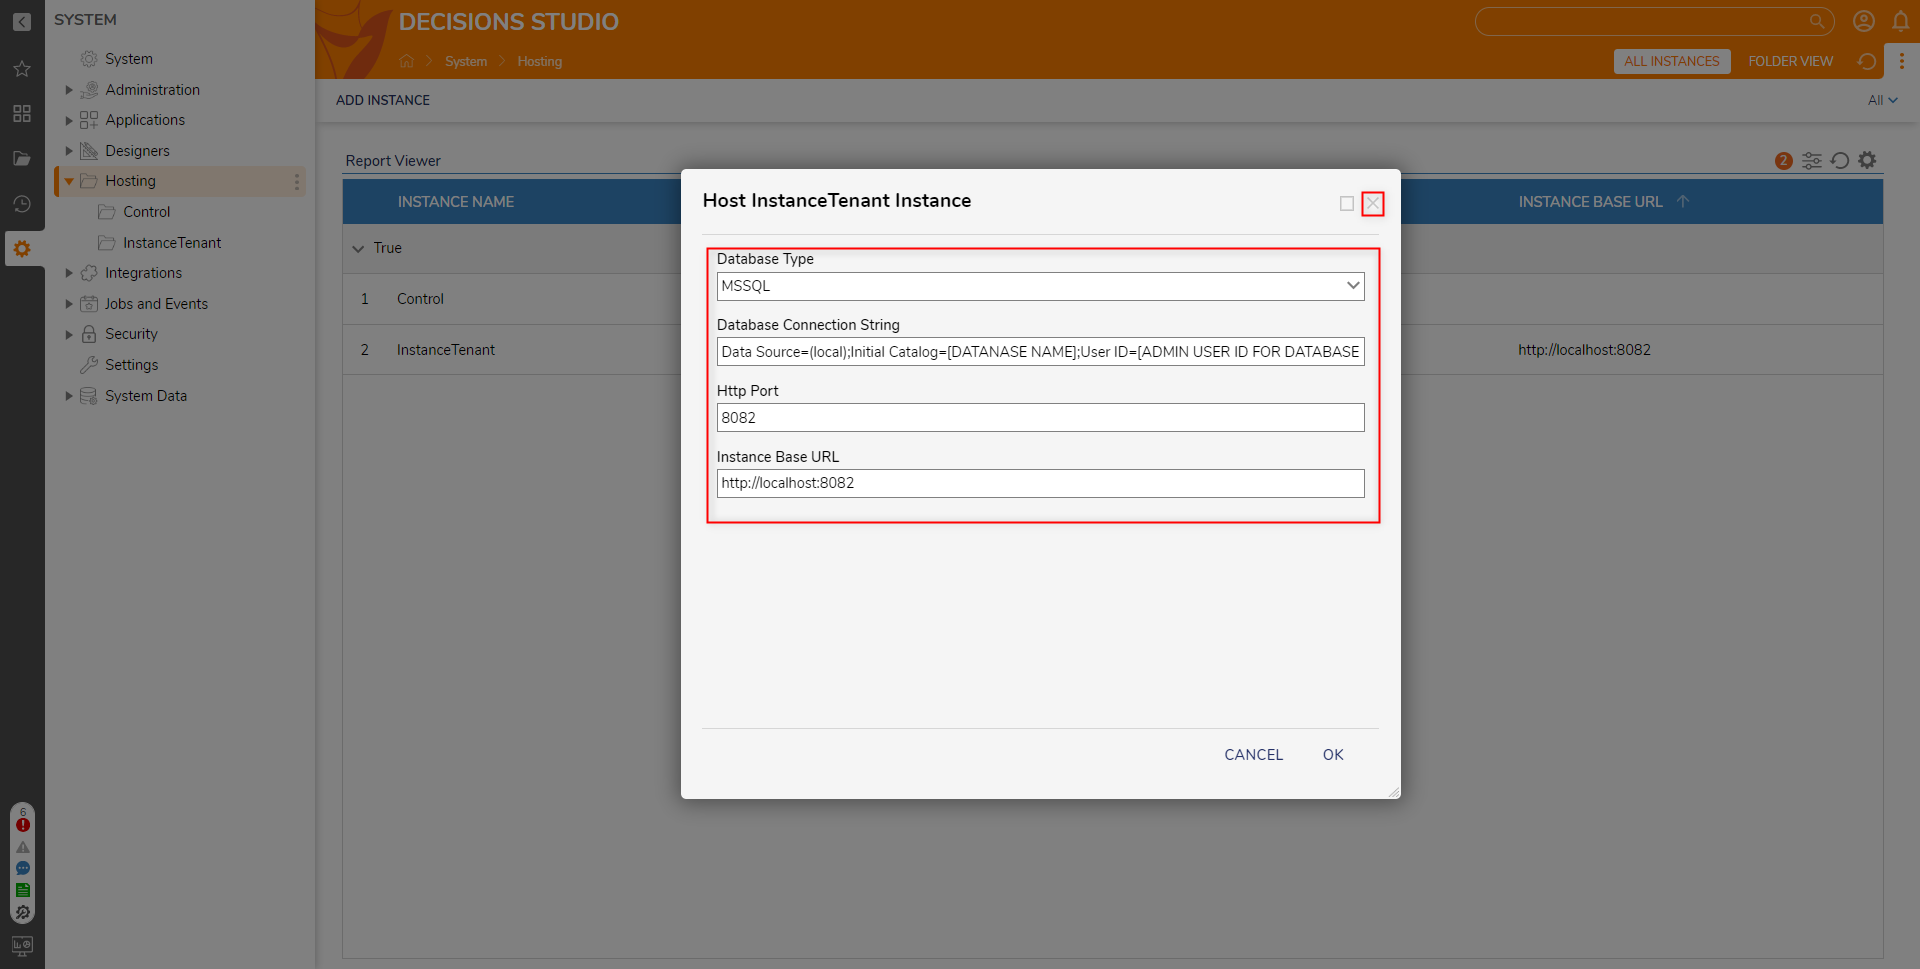Expand the Designers tree node
The image size is (1920, 969).
click(69, 151)
